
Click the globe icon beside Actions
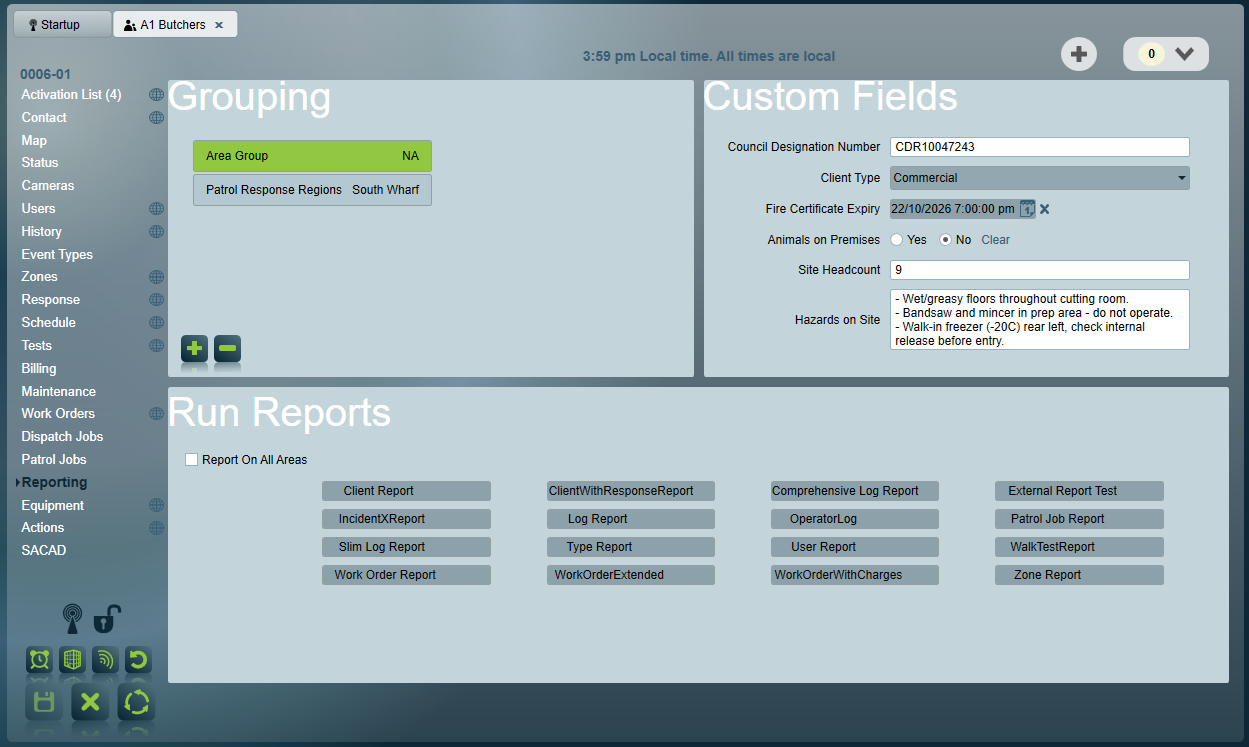pos(156,528)
